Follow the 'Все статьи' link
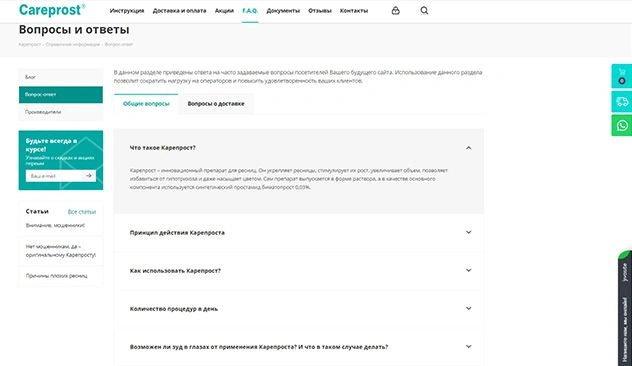Image resolution: width=632 pixels, height=366 pixels. [x=82, y=212]
